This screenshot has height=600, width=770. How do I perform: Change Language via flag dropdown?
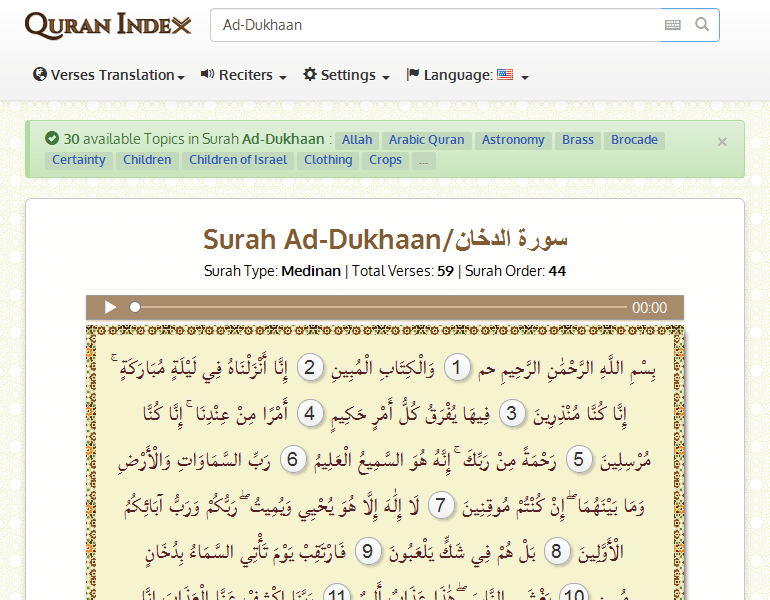click(467, 75)
